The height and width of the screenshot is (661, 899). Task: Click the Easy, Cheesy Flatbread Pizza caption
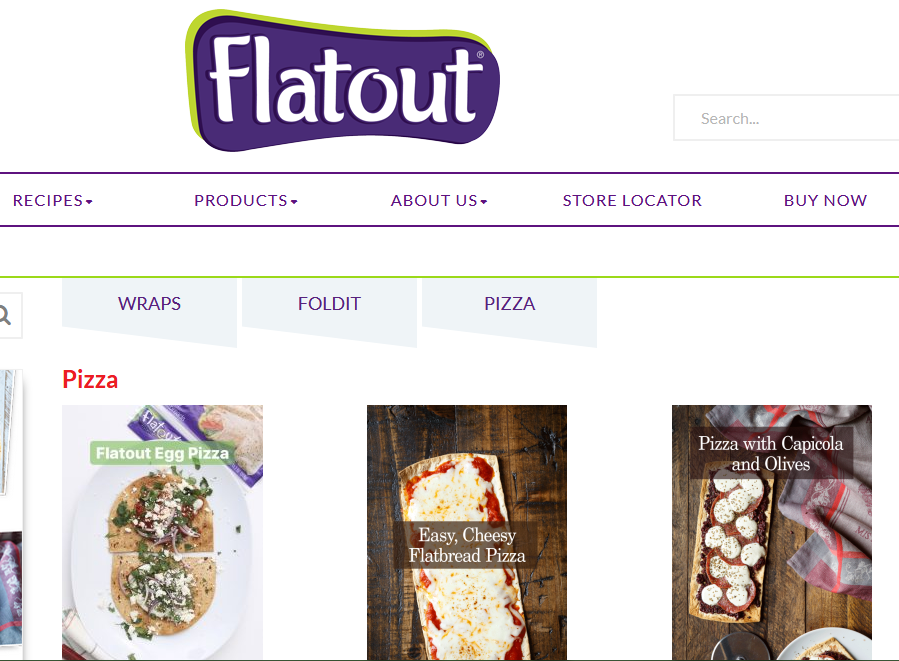click(x=467, y=545)
